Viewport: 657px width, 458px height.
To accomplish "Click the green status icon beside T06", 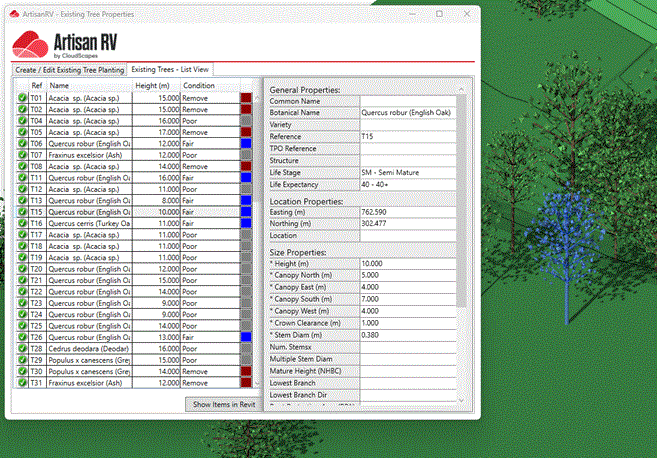I will click(22, 143).
